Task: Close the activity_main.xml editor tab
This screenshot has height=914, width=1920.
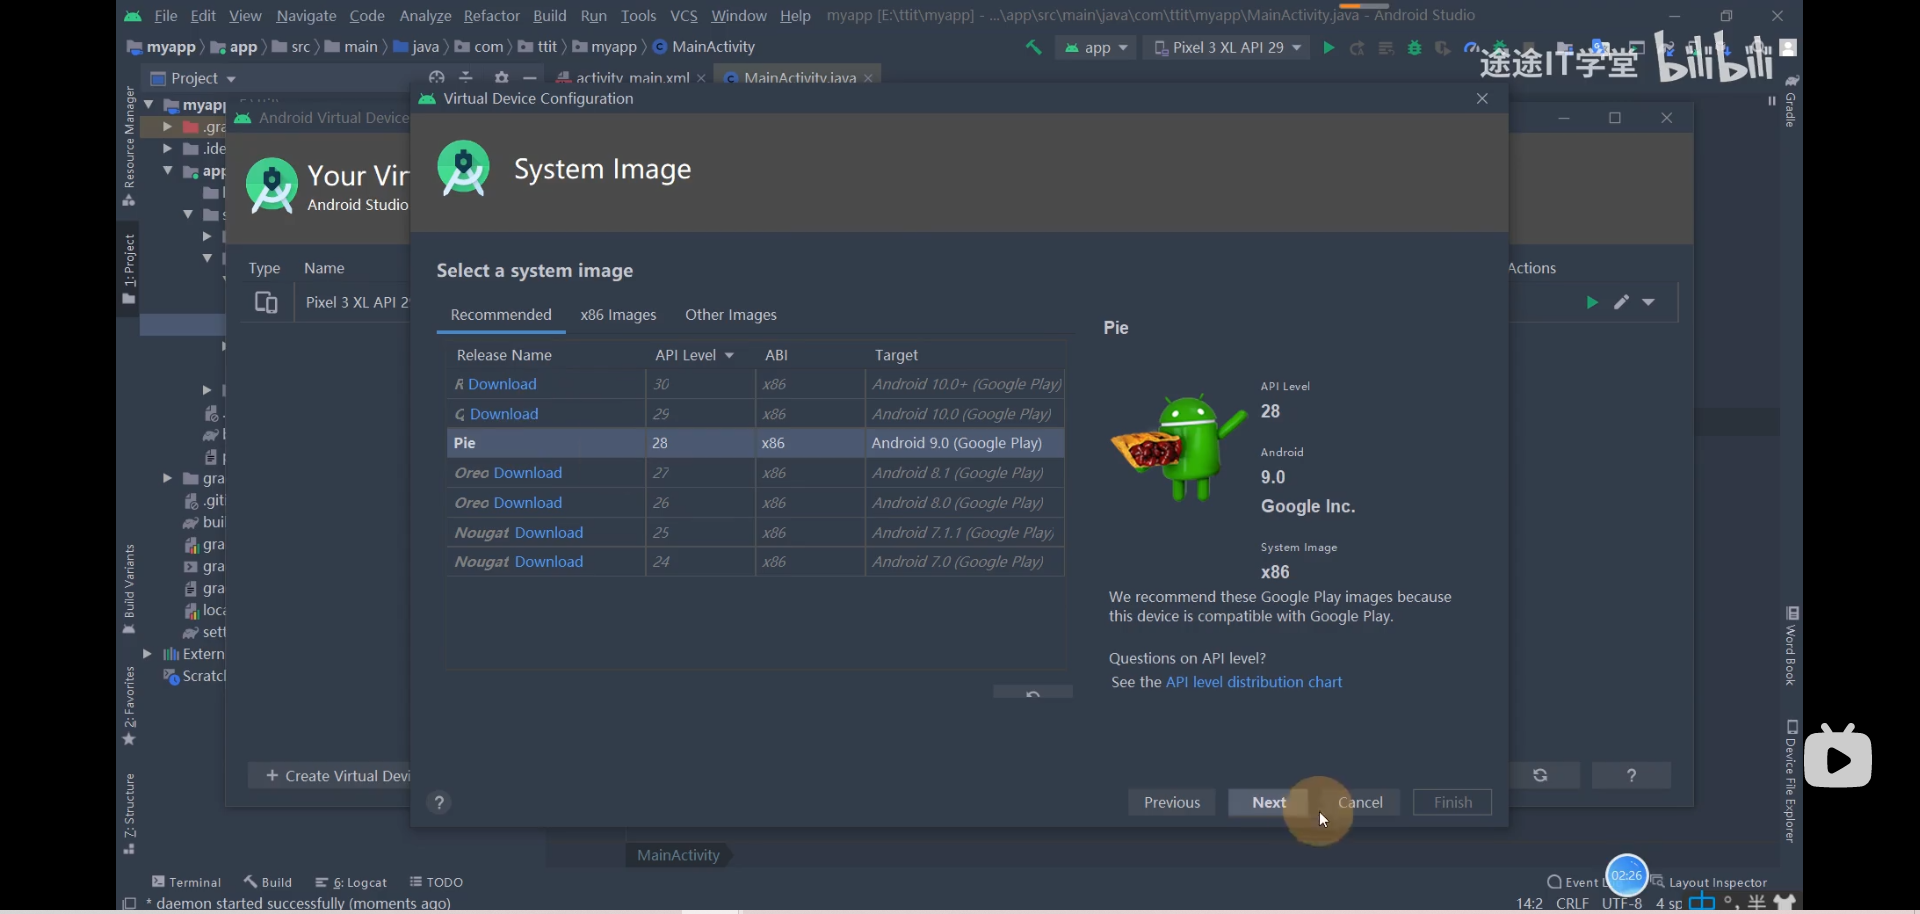Action: point(701,78)
